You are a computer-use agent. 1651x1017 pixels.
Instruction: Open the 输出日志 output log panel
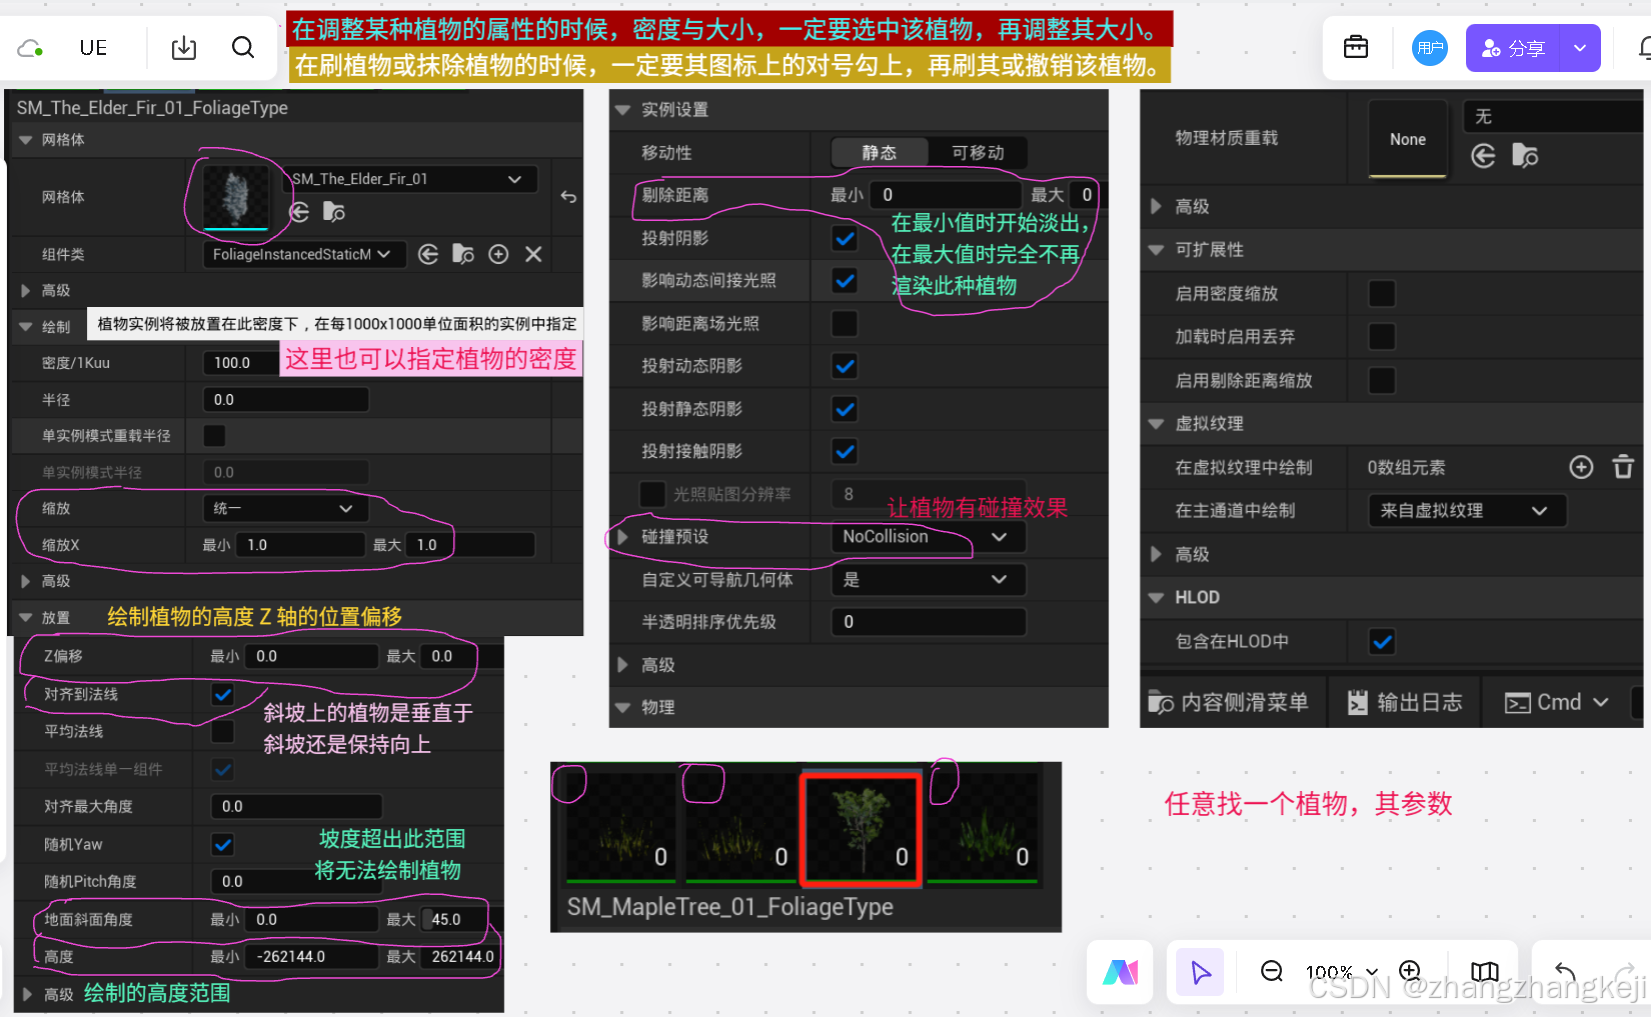pyautogui.click(x=1404, y=701)
